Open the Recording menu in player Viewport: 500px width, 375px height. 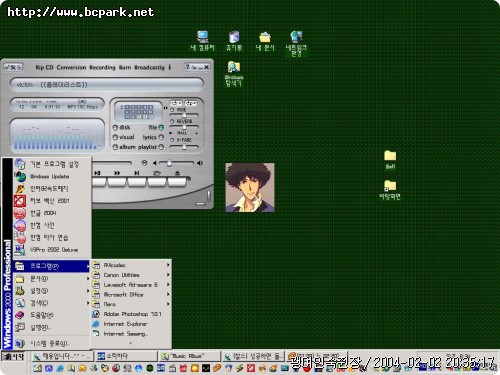[102, 67]
